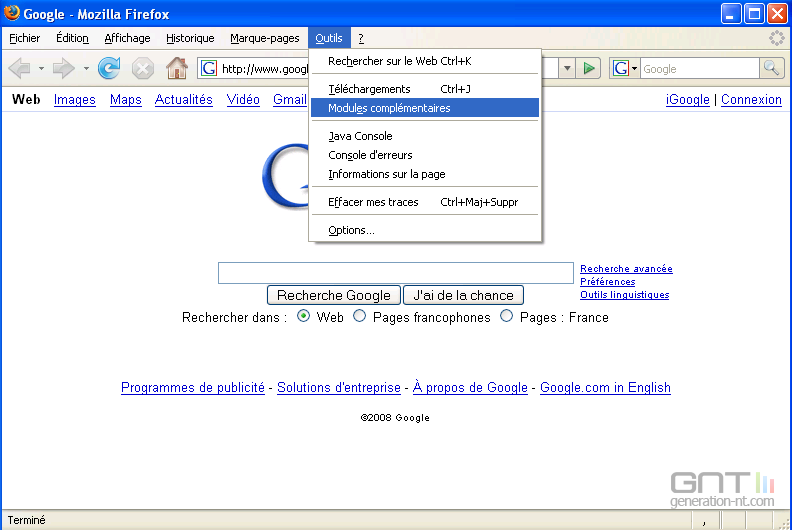Open Java Console menu item
The image size is (792, 530).
coord(425,136)
